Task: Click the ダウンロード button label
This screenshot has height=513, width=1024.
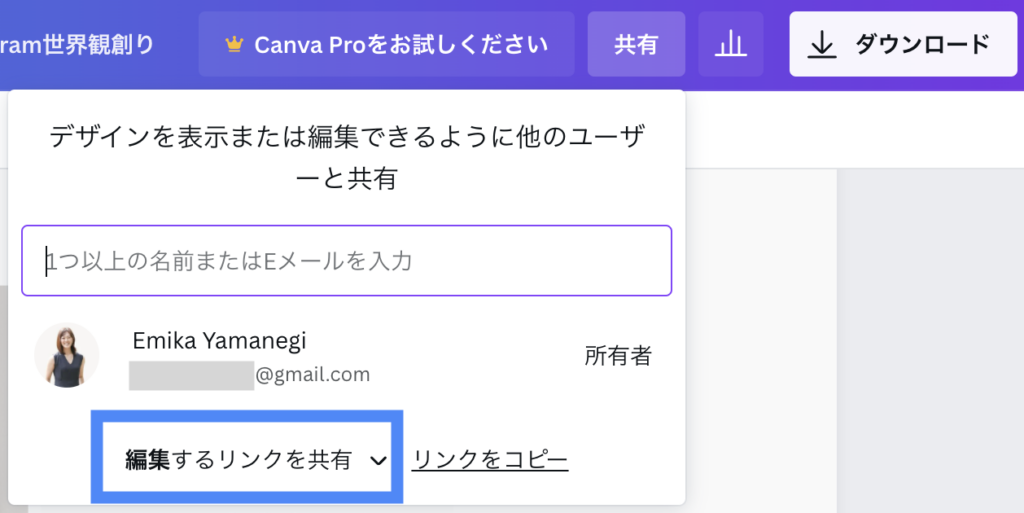Action: [x=921, y=44]
